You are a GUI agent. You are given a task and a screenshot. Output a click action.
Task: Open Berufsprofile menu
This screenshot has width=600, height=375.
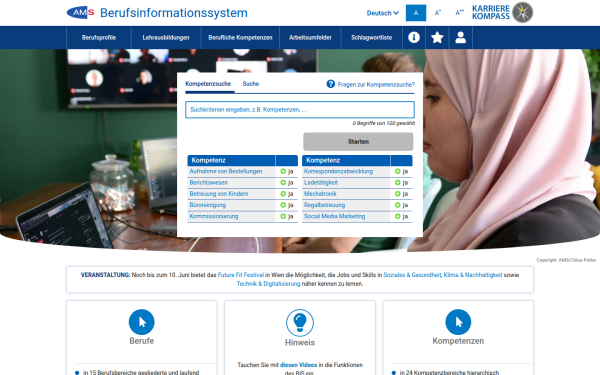(99, 38)
